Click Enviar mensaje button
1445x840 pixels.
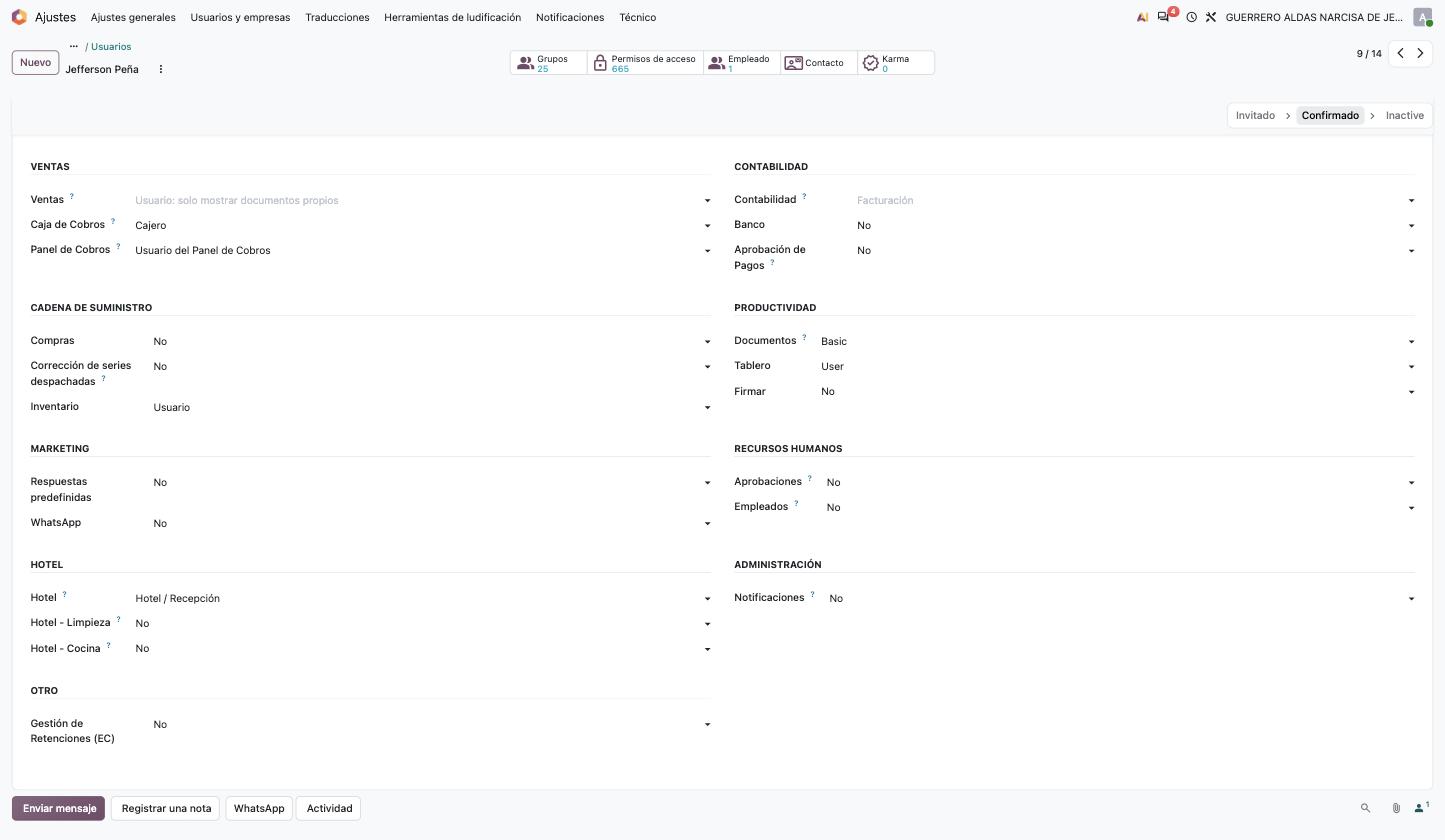point(60,808)
